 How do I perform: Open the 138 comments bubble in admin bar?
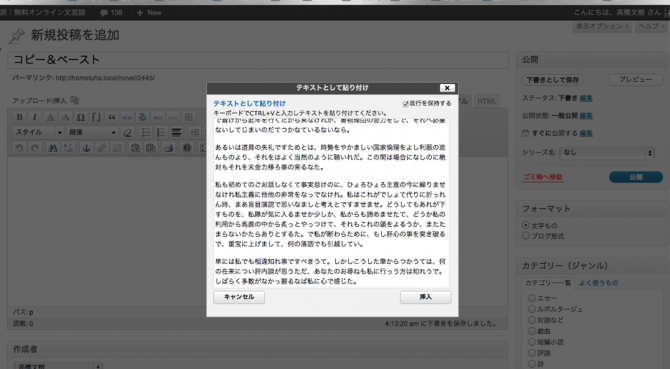tap(111, 12)
